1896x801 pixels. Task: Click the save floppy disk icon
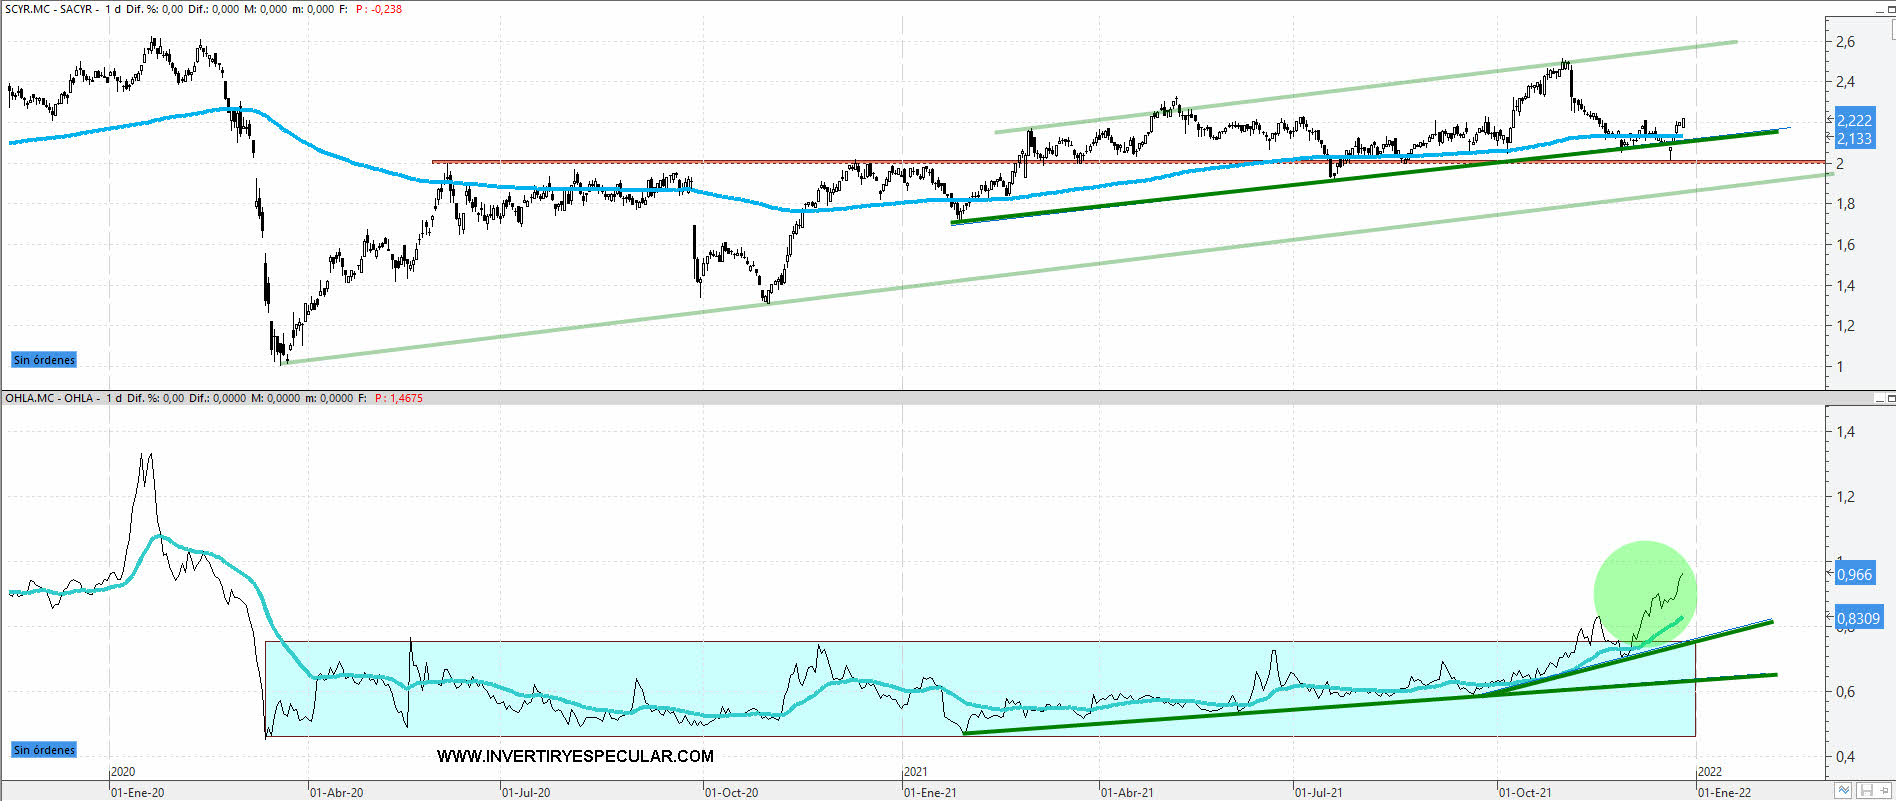(1866, 791)
